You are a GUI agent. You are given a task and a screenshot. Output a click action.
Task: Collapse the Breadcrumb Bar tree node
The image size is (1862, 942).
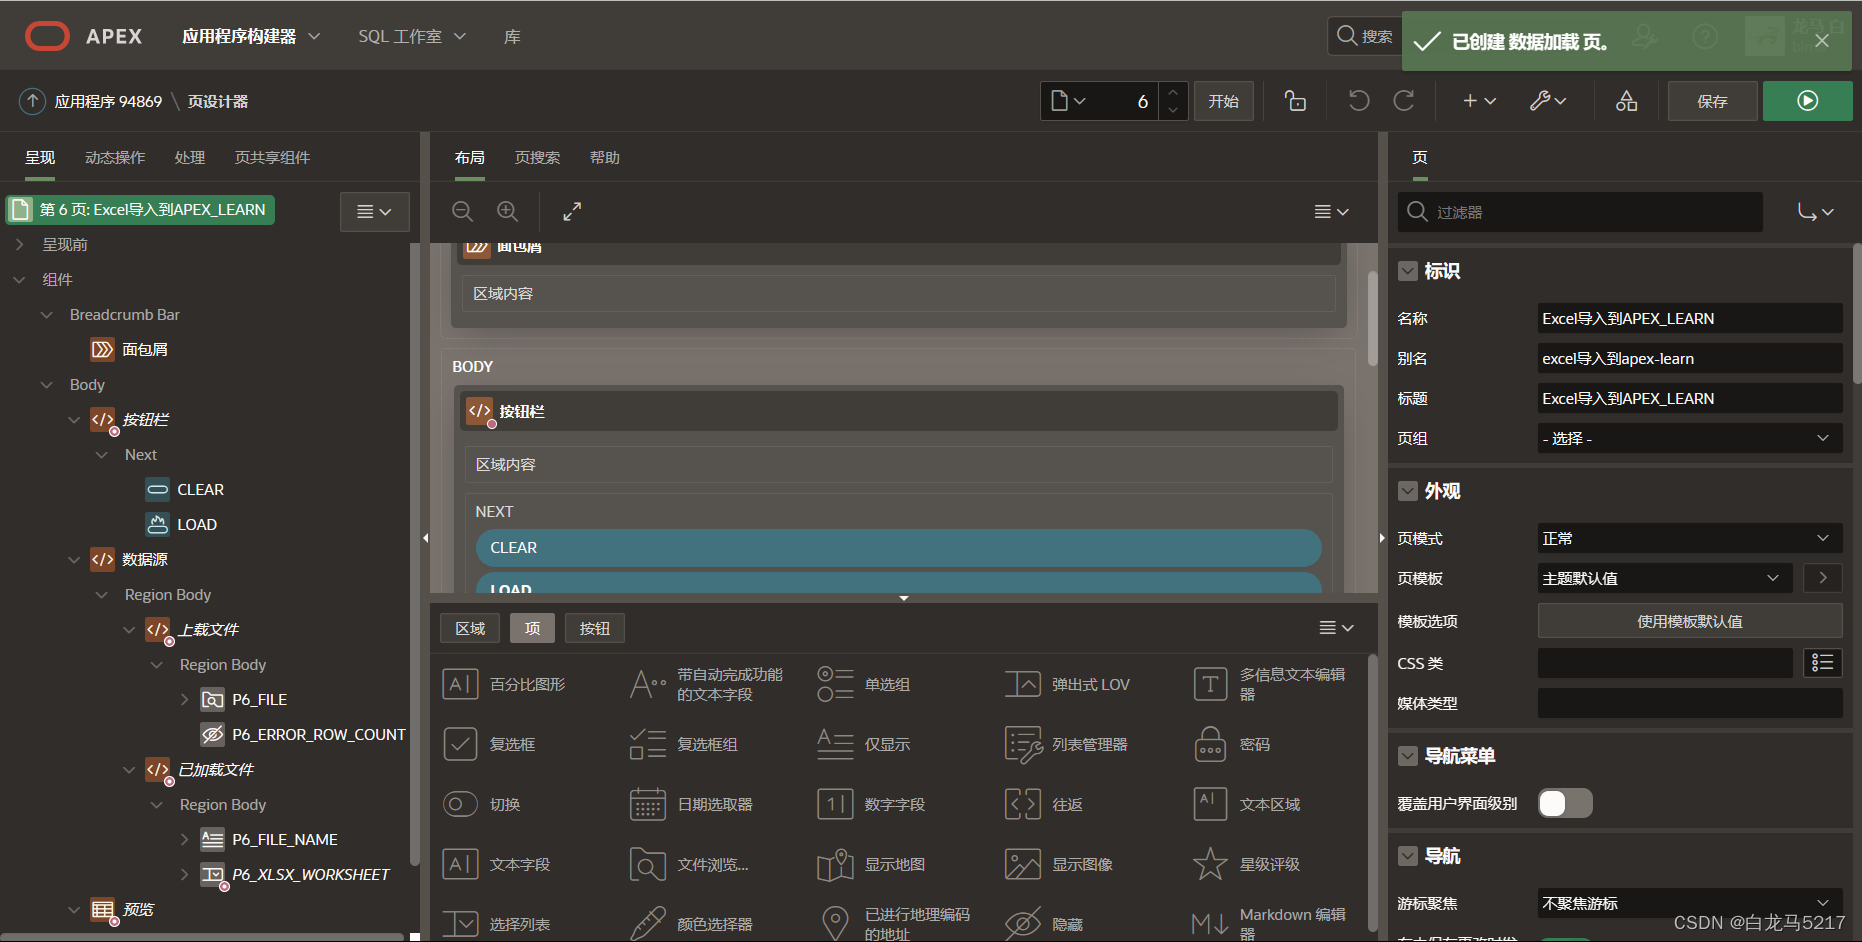(x=46, y=314)
